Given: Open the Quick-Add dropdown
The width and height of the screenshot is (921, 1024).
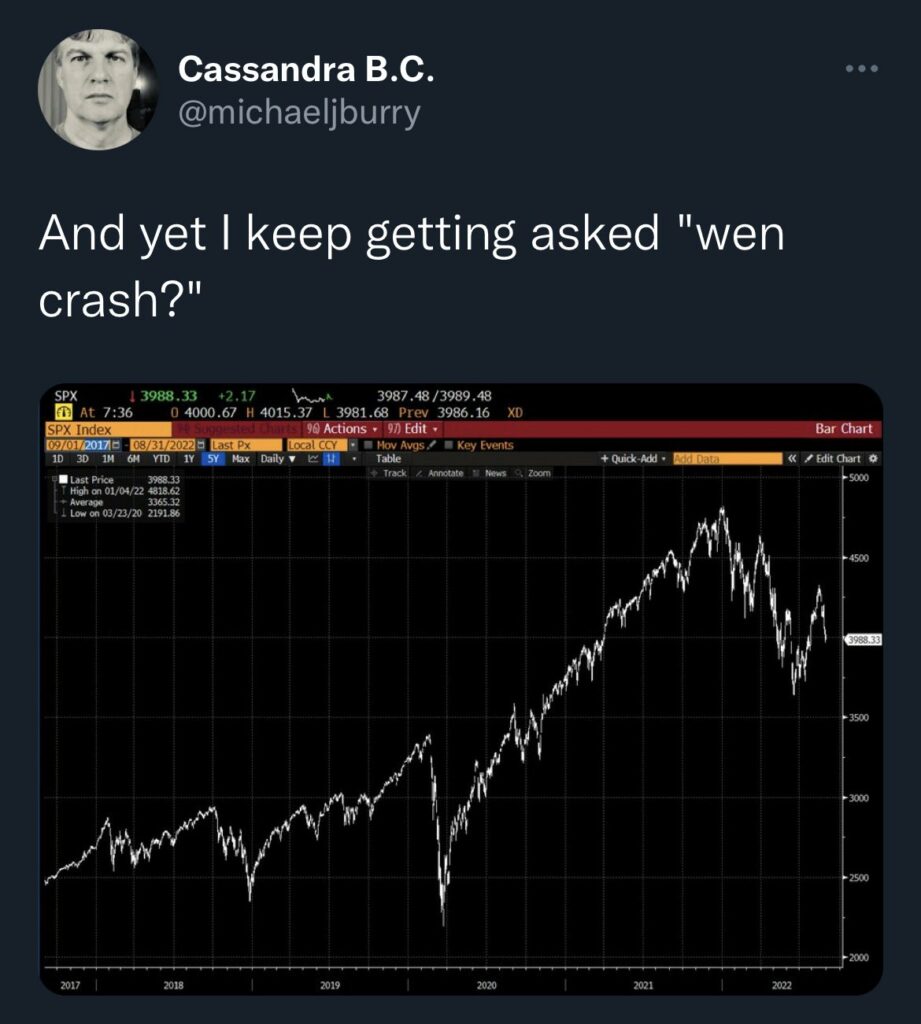Looking at the screenshot, I should point(635,459).
